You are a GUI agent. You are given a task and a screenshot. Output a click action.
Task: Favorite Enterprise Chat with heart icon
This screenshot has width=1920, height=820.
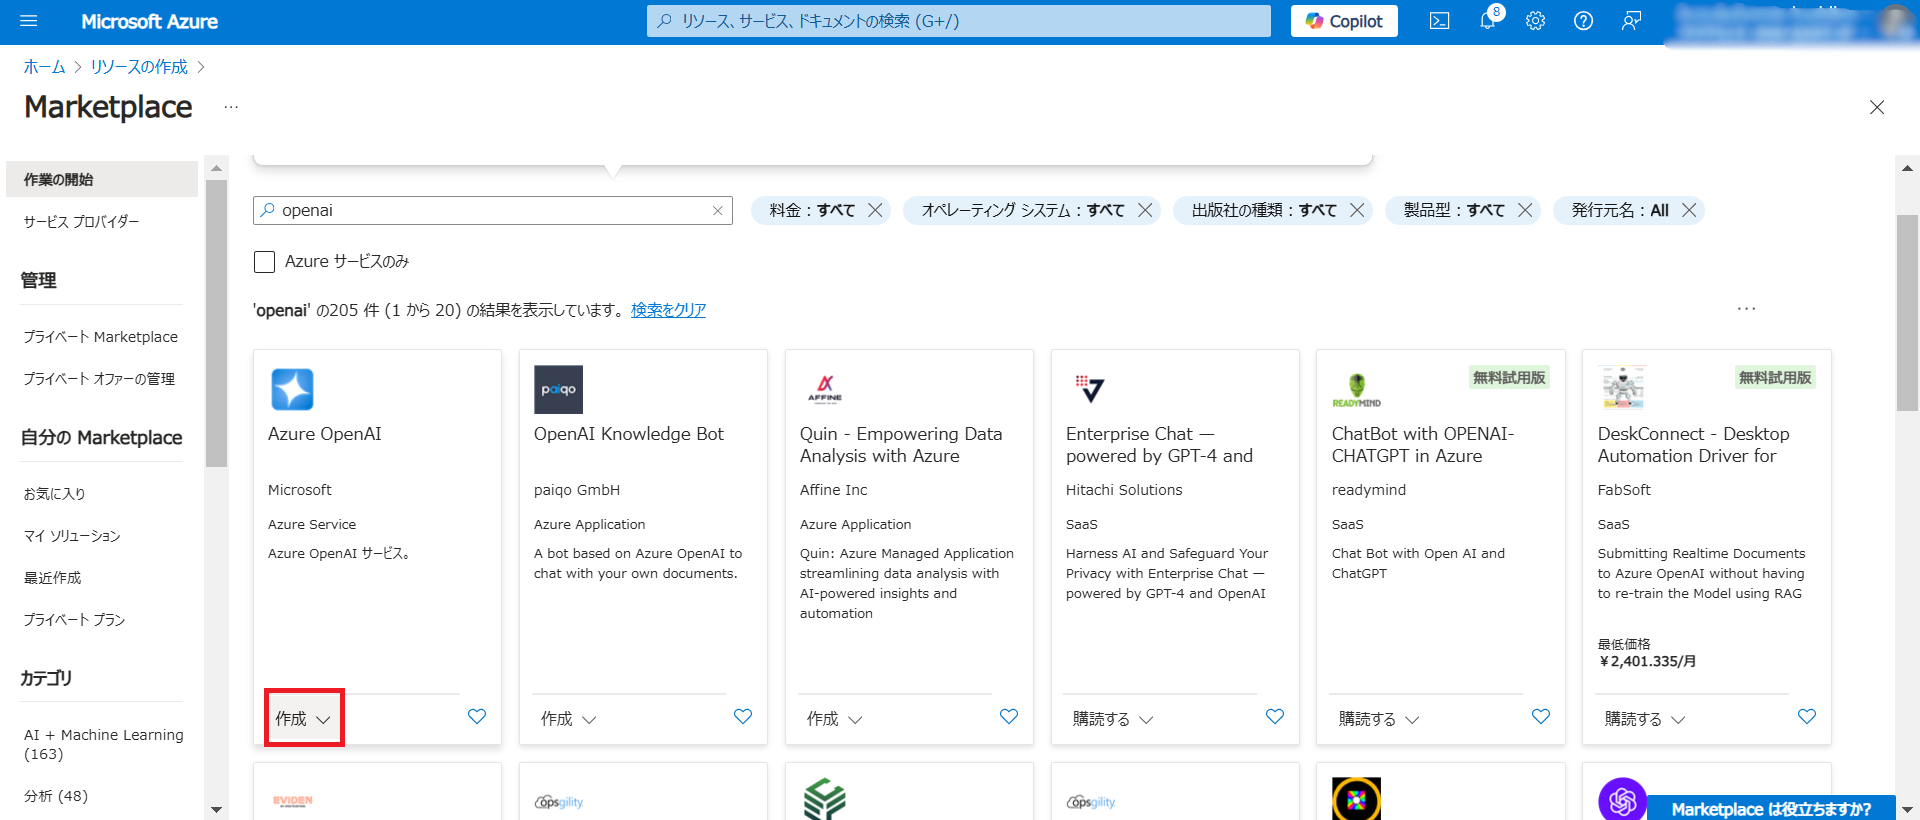(1275, 717)
